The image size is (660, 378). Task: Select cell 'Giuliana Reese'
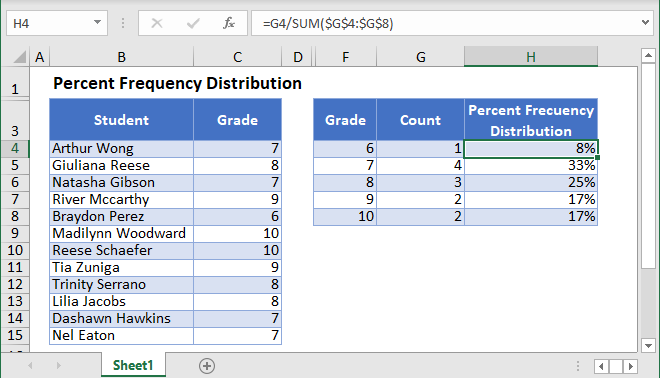(x=121, y=165)
